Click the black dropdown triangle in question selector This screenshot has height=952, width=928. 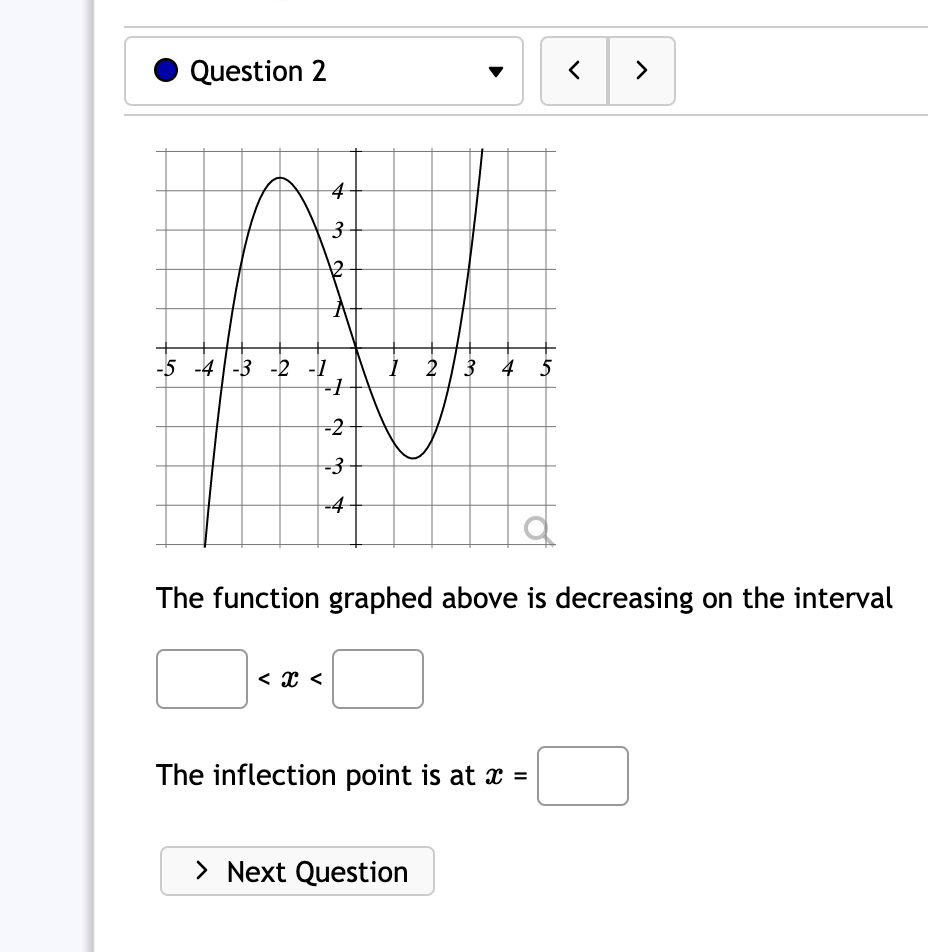(x=496, y=72)
